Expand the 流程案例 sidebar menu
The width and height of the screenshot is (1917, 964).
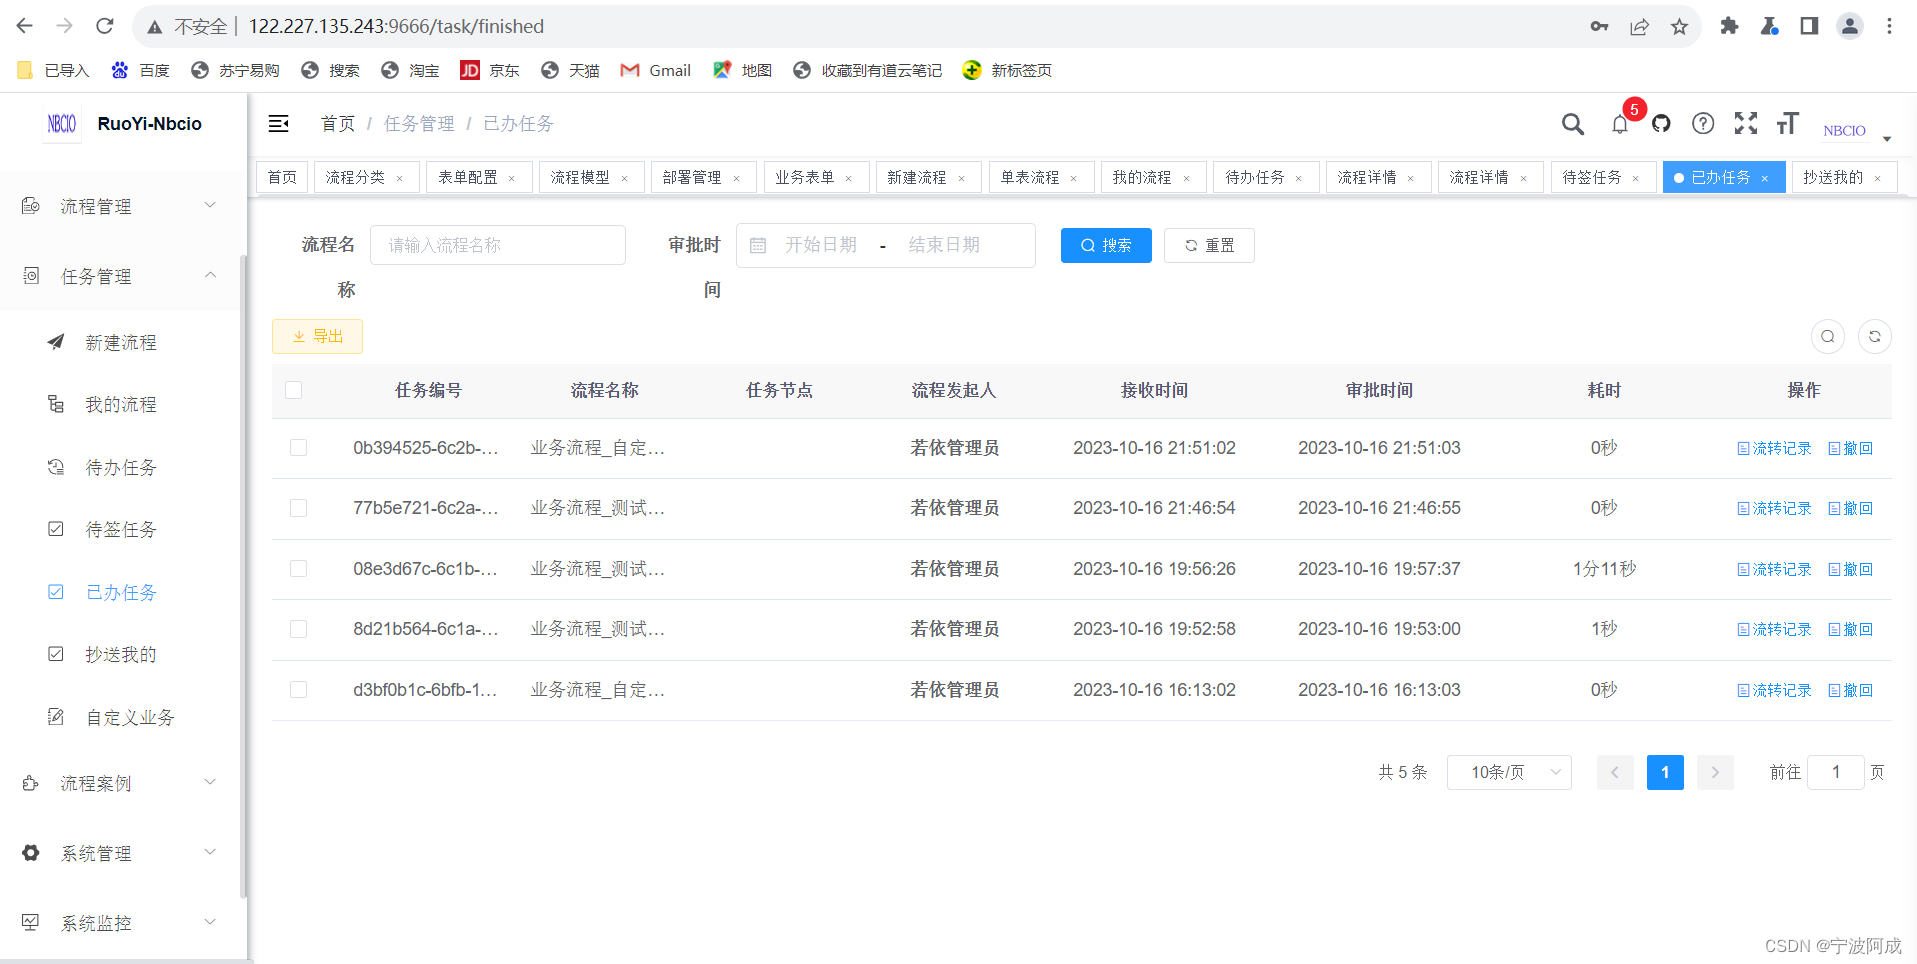click(x=120, y=783)
